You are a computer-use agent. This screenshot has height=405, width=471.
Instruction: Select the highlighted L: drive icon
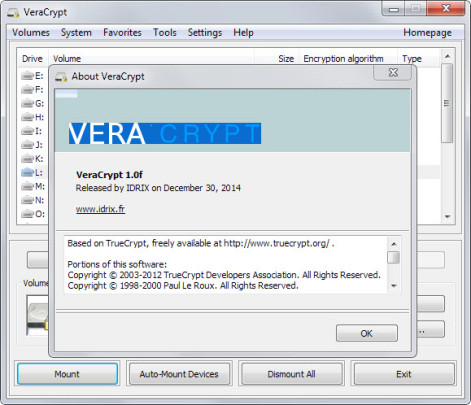tap(27, 172)
